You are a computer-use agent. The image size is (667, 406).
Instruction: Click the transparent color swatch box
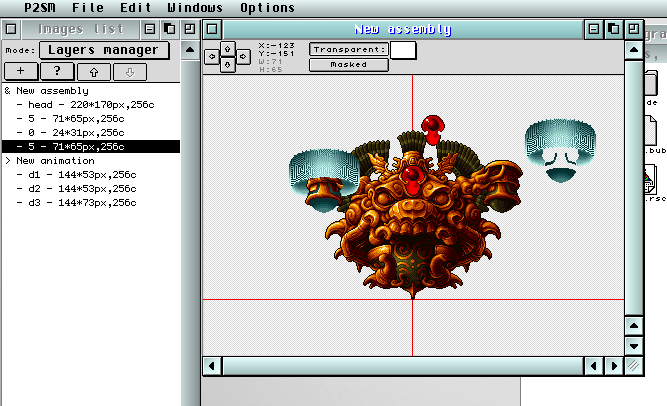pos(403,49)
